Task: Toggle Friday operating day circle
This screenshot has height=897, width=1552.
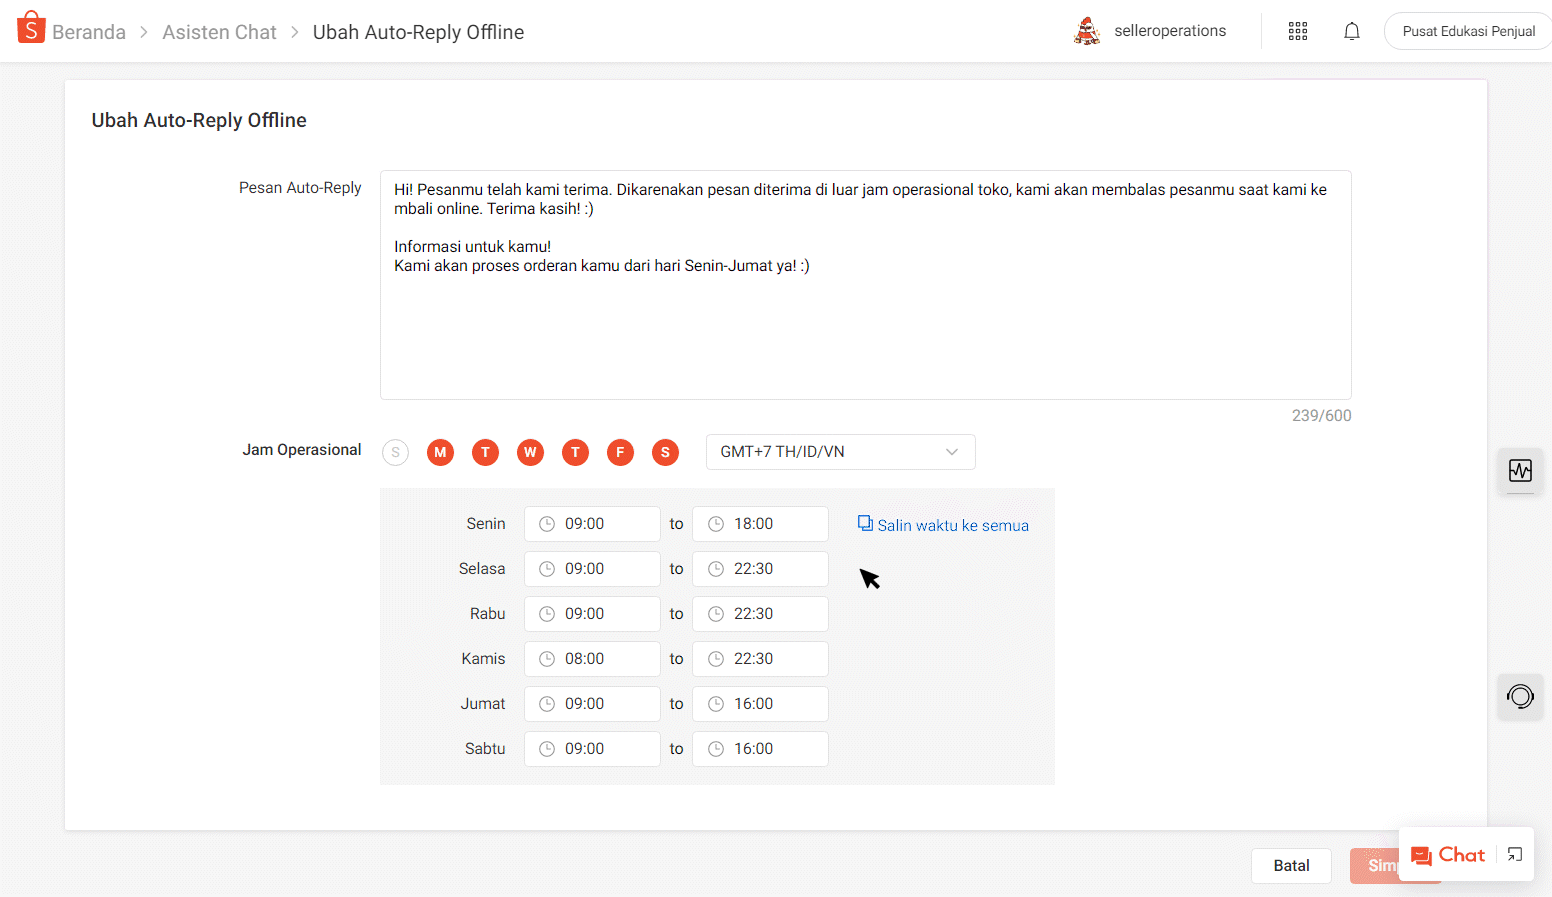Action: (620, 452)
